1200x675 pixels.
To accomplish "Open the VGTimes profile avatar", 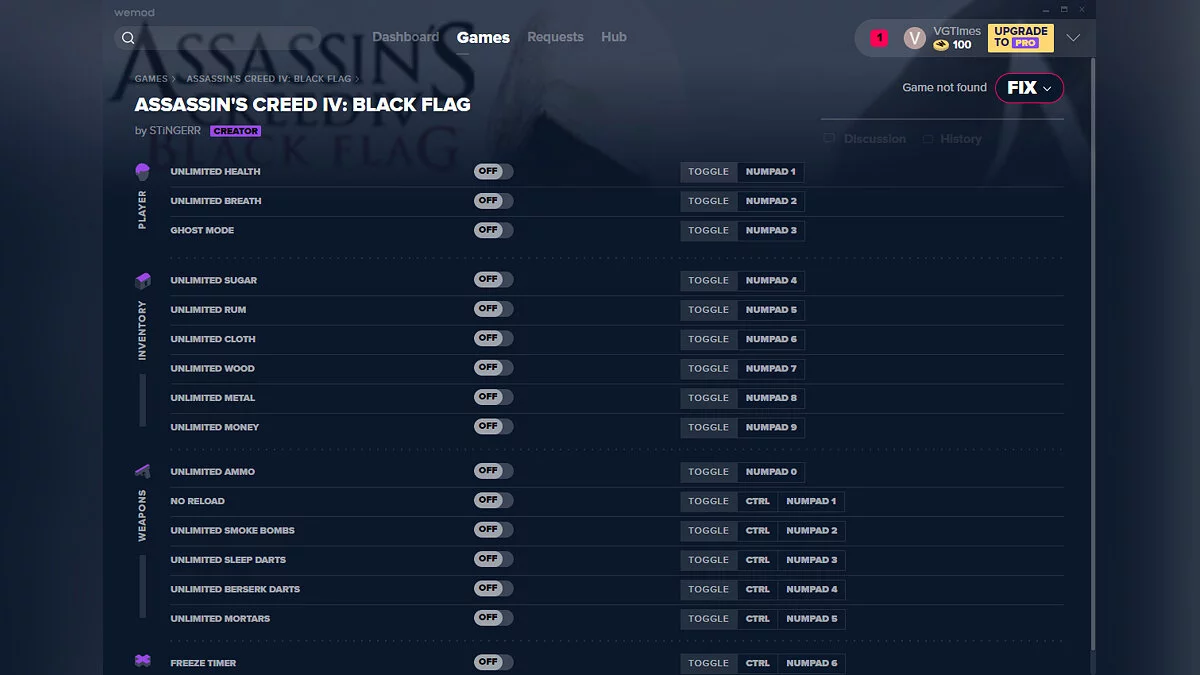I will 913,37.
